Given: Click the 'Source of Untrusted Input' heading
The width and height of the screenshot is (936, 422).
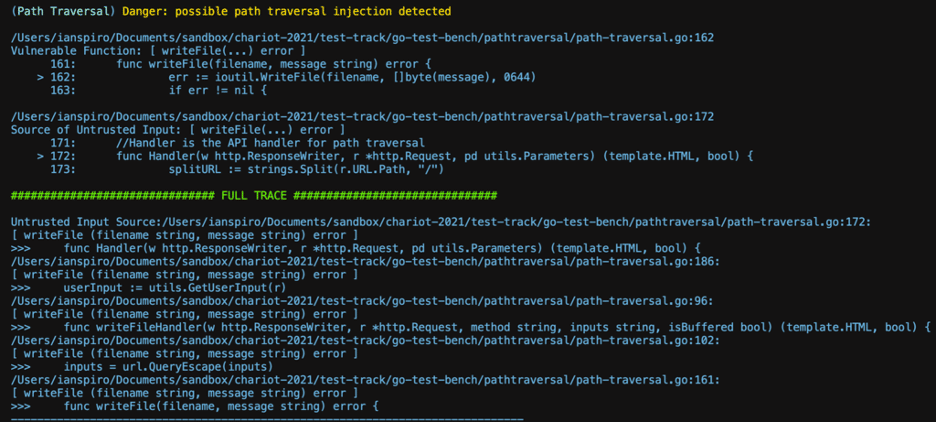Looking at the screenshot, I should point(178,130).
